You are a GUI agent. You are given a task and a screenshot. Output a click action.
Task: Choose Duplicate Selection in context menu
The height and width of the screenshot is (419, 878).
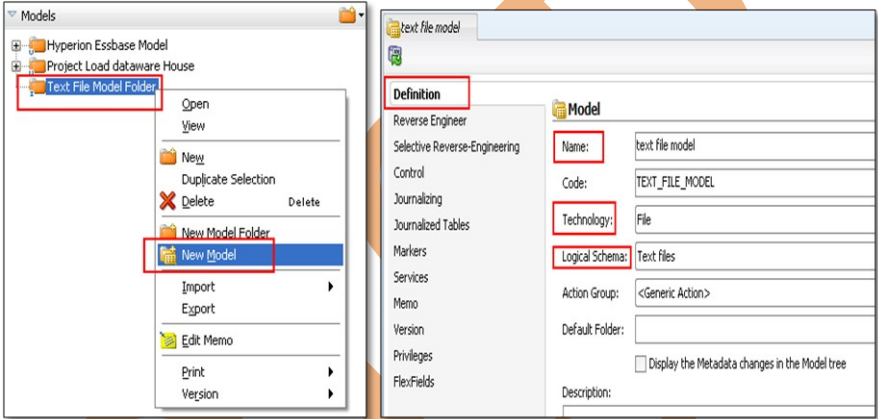[x=228, y=180]
